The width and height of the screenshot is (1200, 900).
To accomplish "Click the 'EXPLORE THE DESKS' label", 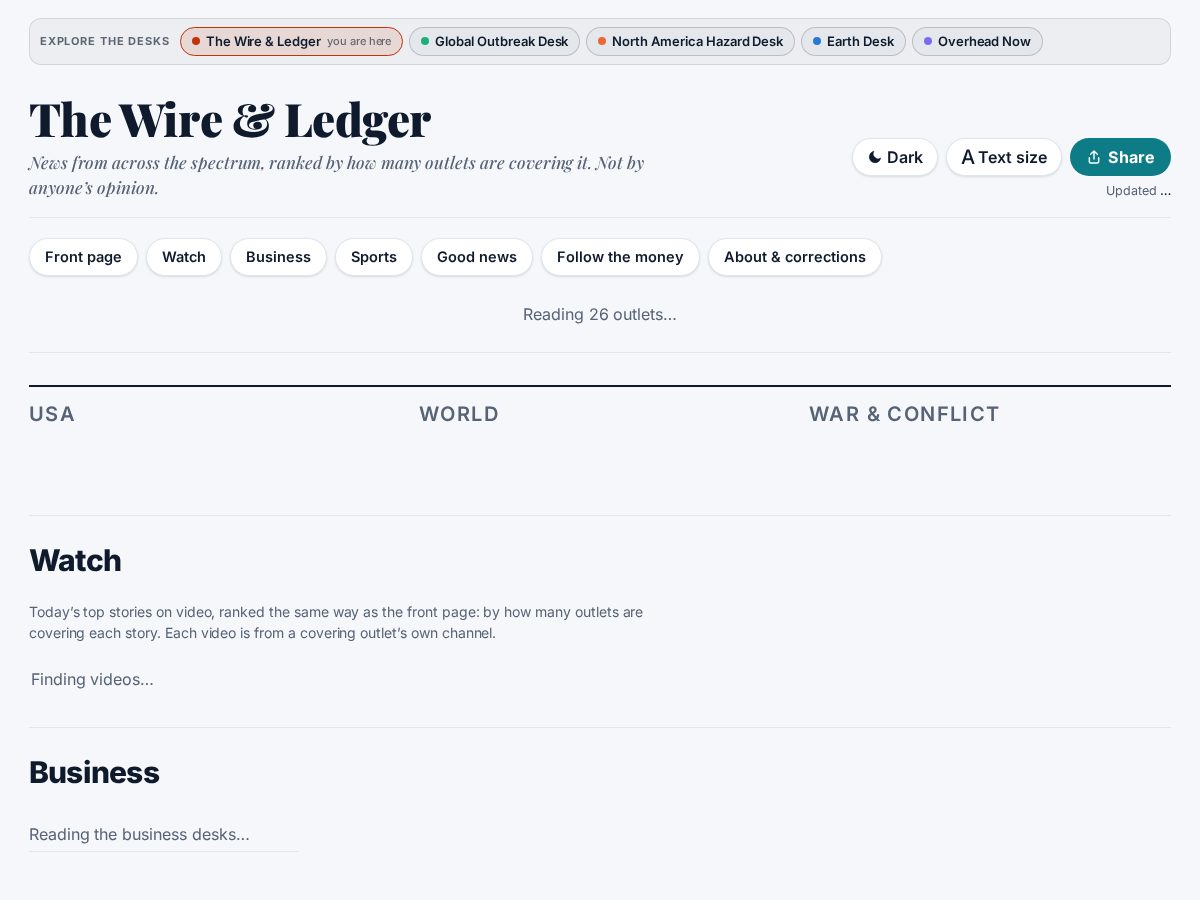I will click(105, 41).
